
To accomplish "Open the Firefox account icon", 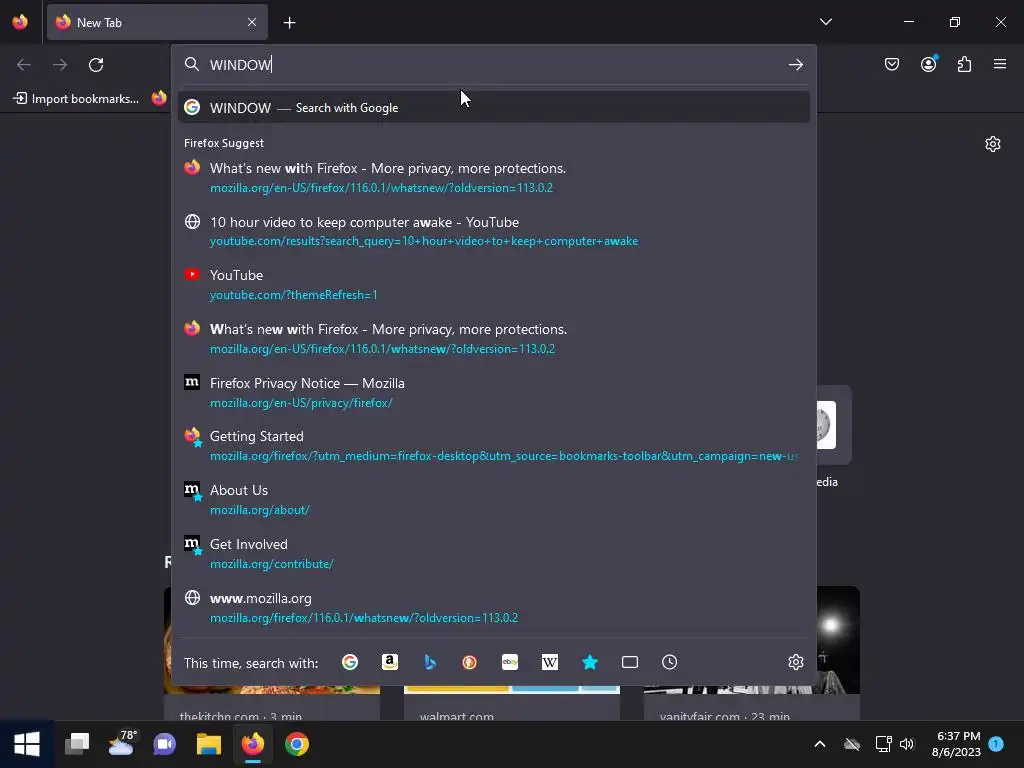I will [x=929, y=64].
